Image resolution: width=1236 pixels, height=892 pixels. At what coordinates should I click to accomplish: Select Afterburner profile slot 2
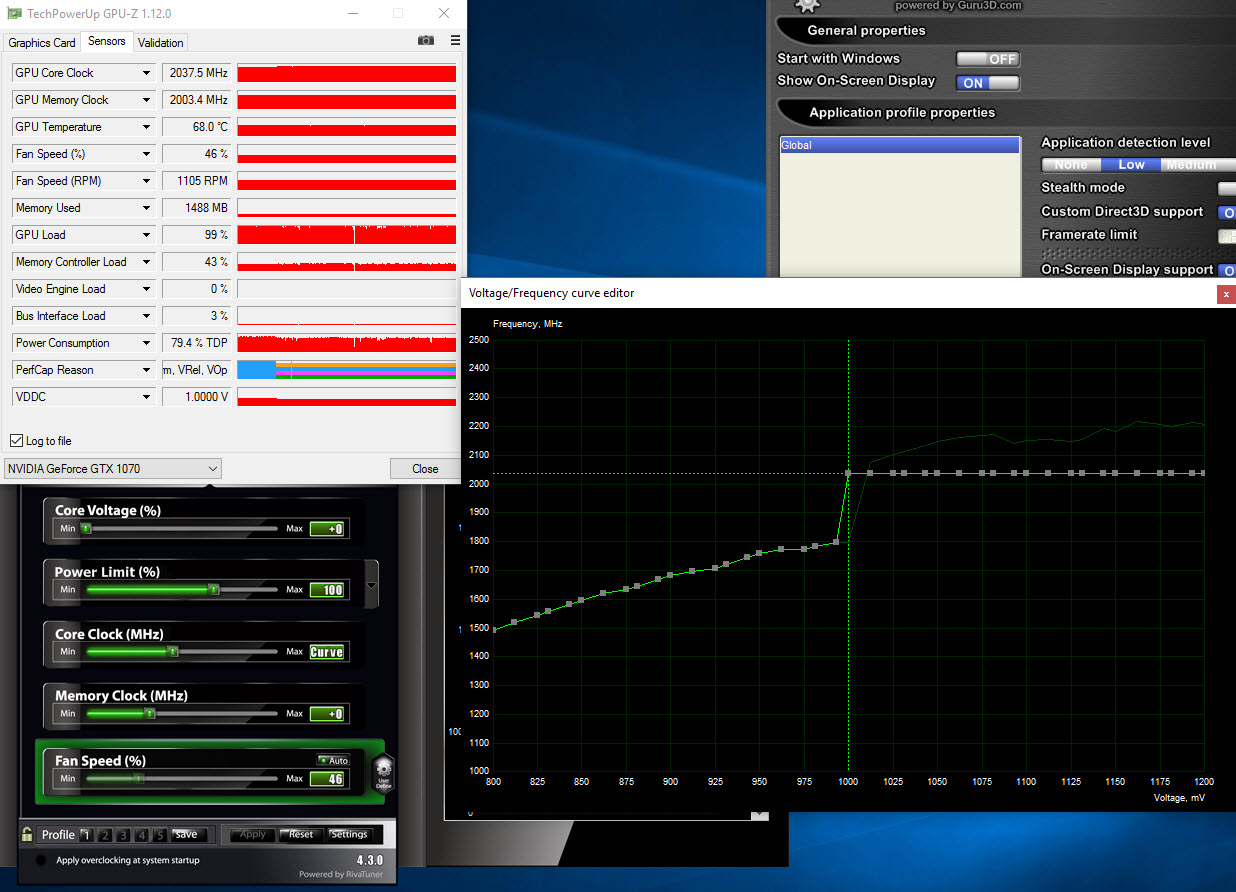click(104, 835)
